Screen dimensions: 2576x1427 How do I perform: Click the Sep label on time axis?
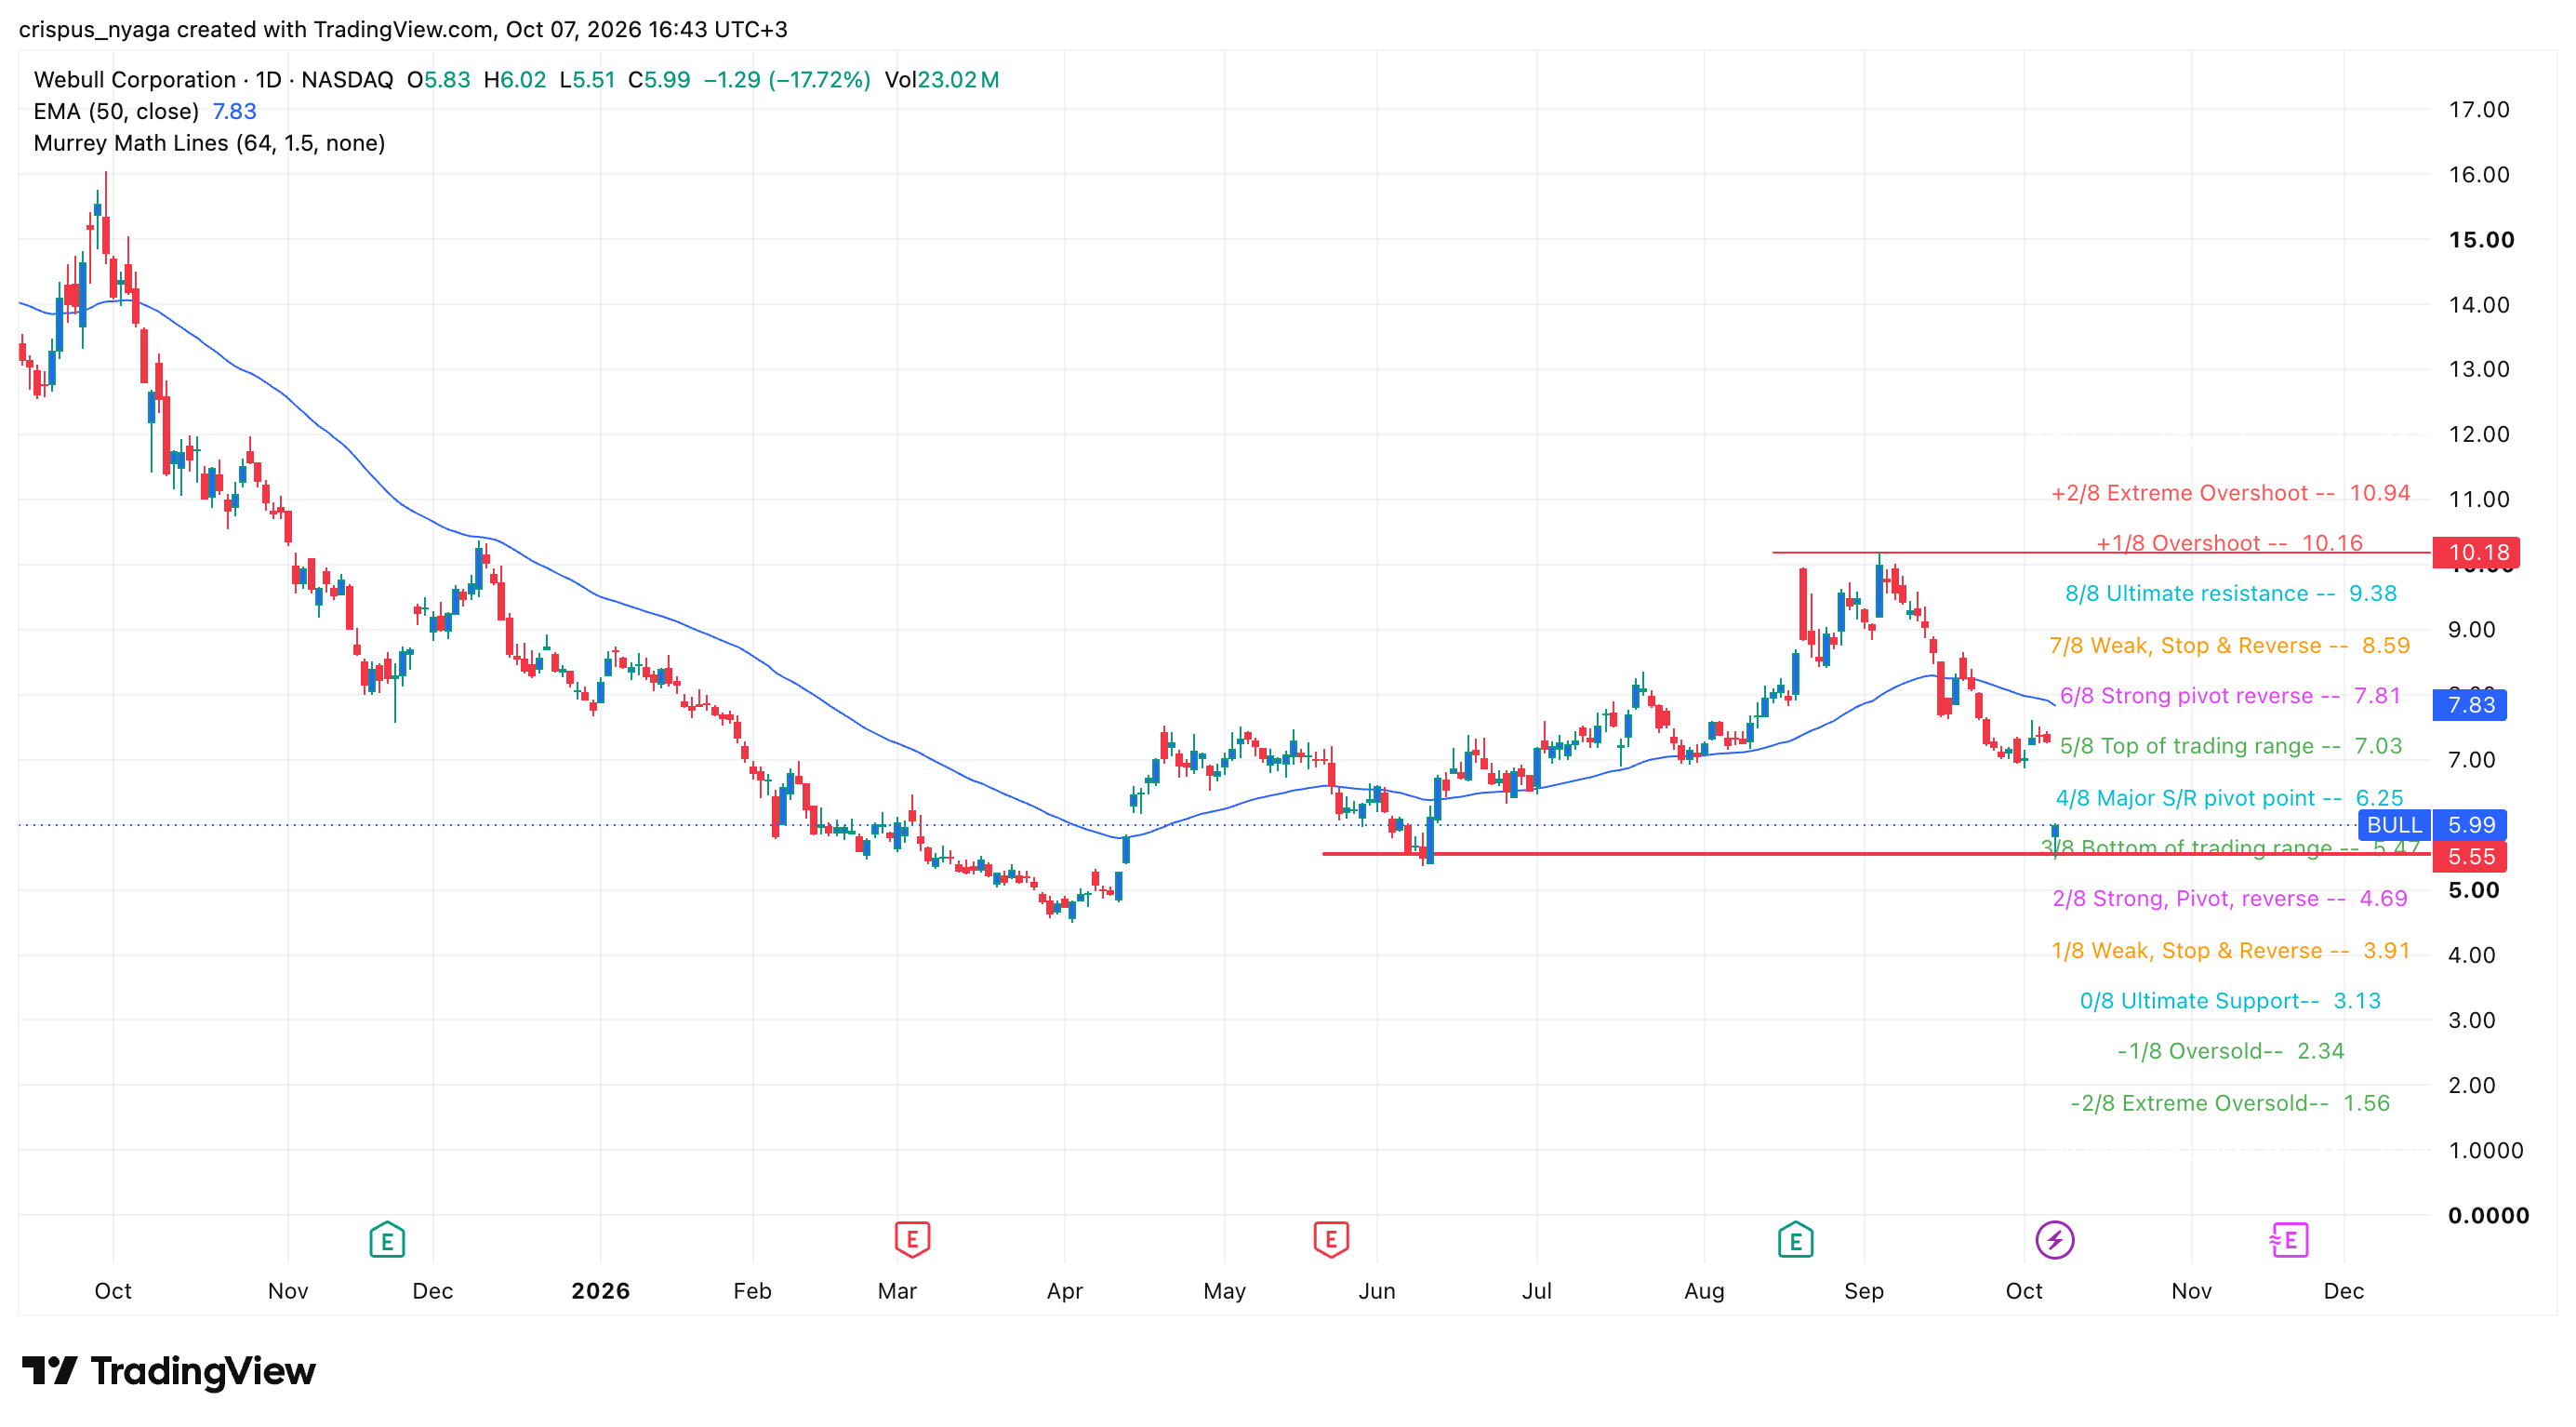[1864, 1290]
